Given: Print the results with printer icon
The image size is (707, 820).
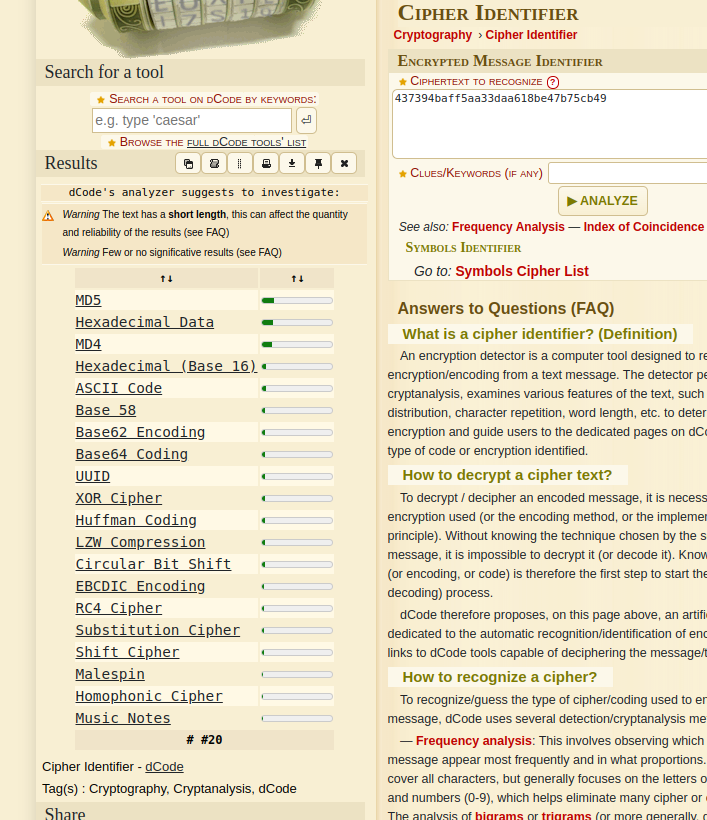Looking at the screenshot, I should coord(266,164).
